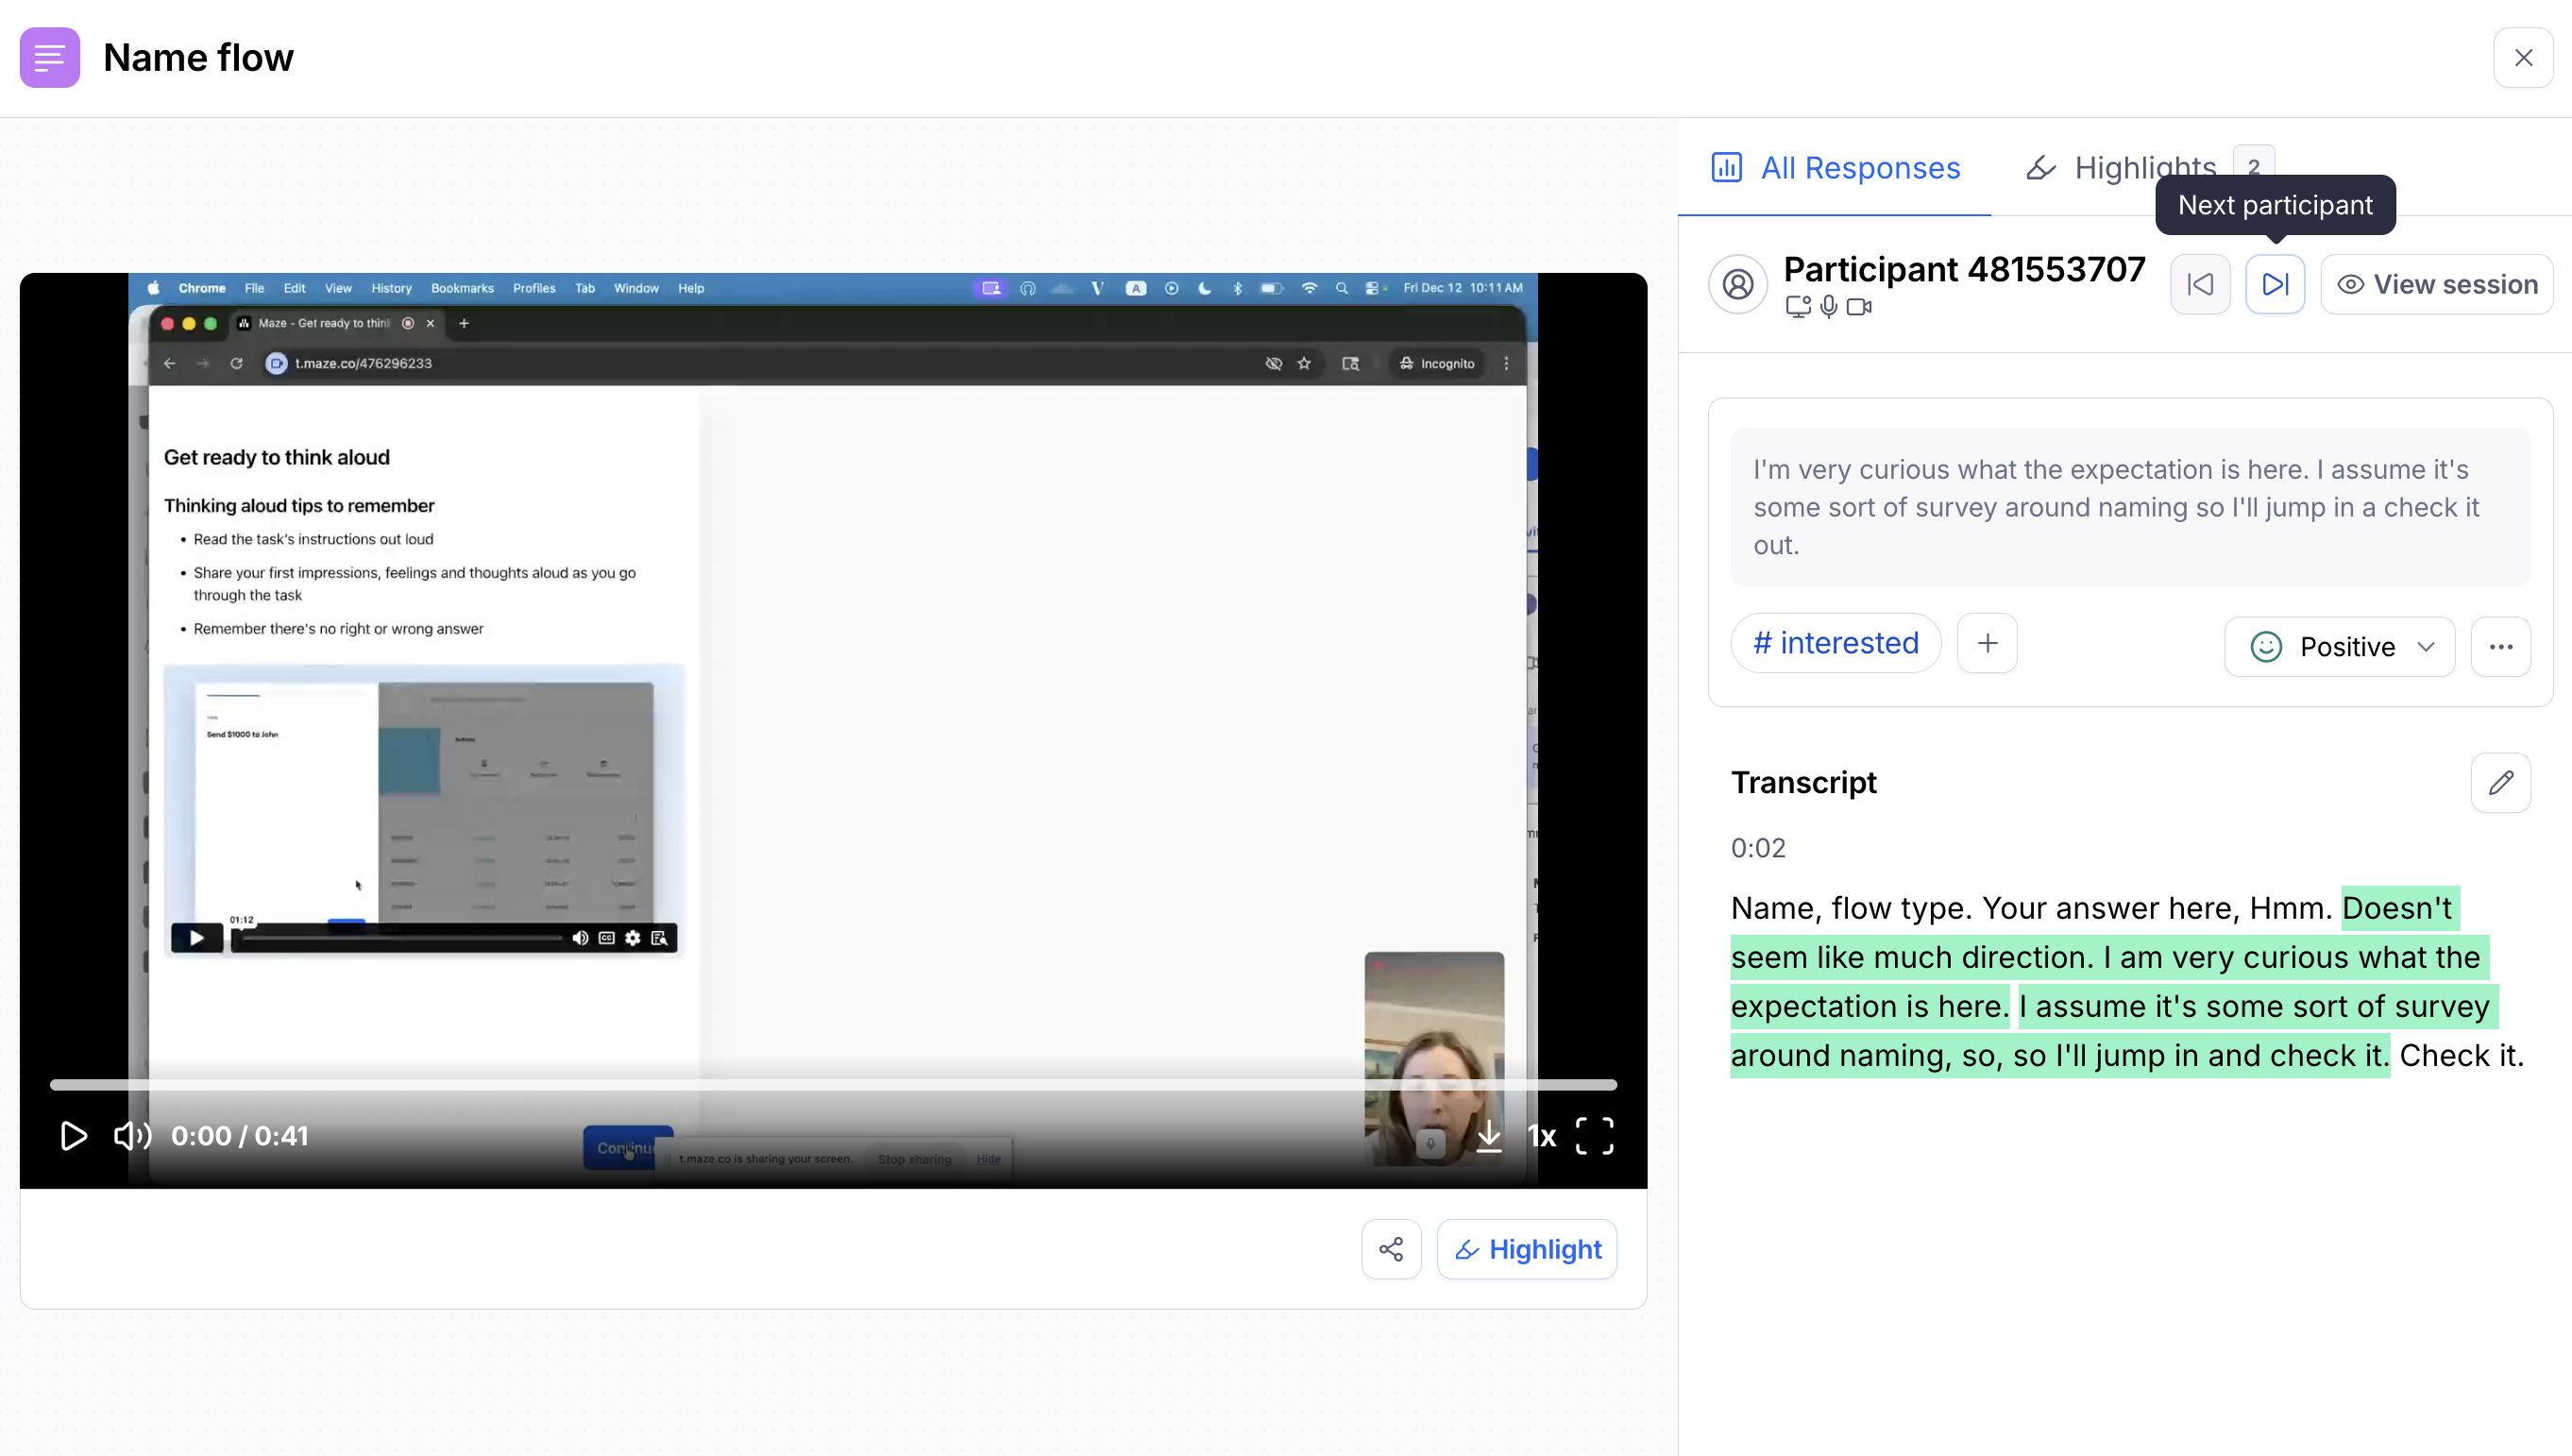The image size is (2572, 1456).
Task: Click the Highlight button below the video
Action: pos(1527,1249)
